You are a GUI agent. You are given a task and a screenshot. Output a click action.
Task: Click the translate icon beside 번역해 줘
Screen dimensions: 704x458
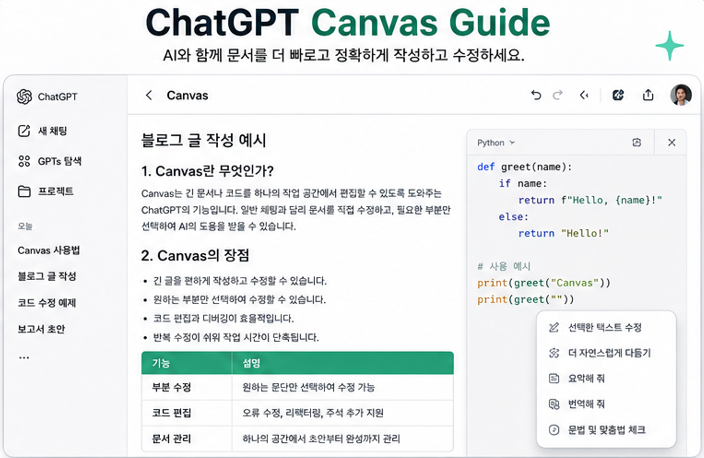(x=554, y=404)
